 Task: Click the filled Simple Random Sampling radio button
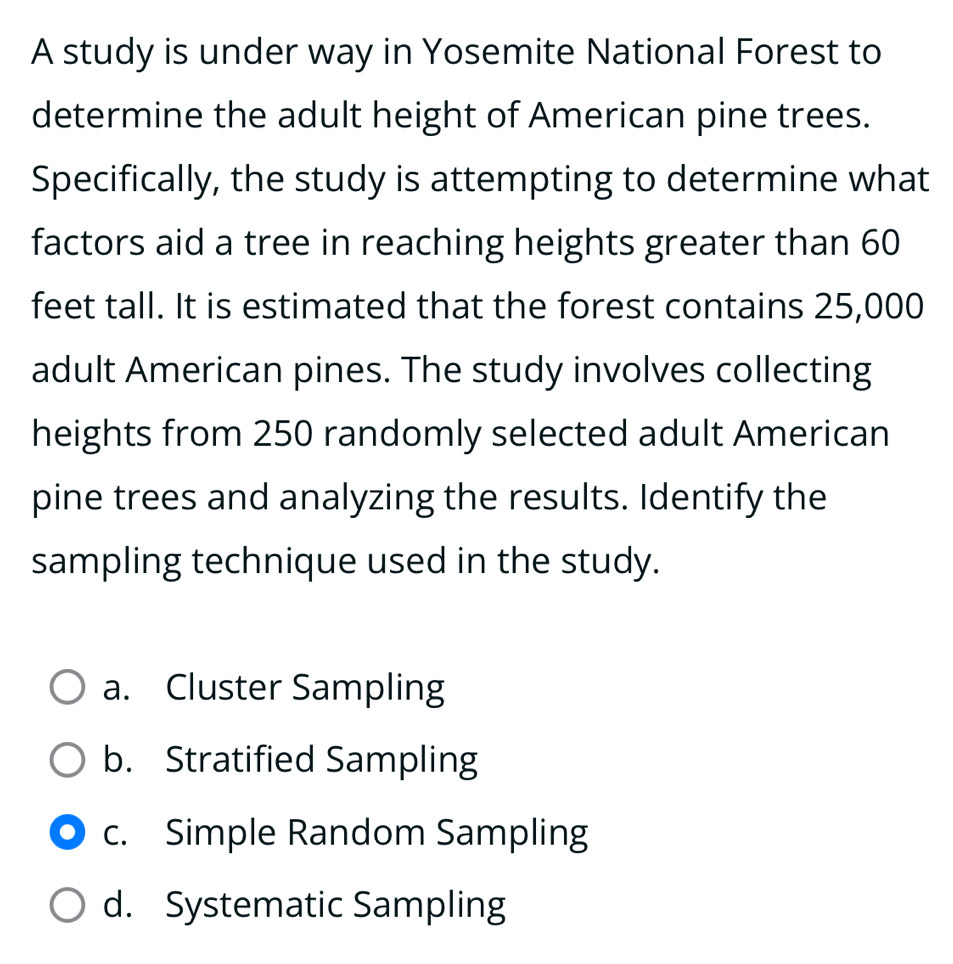[66, 831]
